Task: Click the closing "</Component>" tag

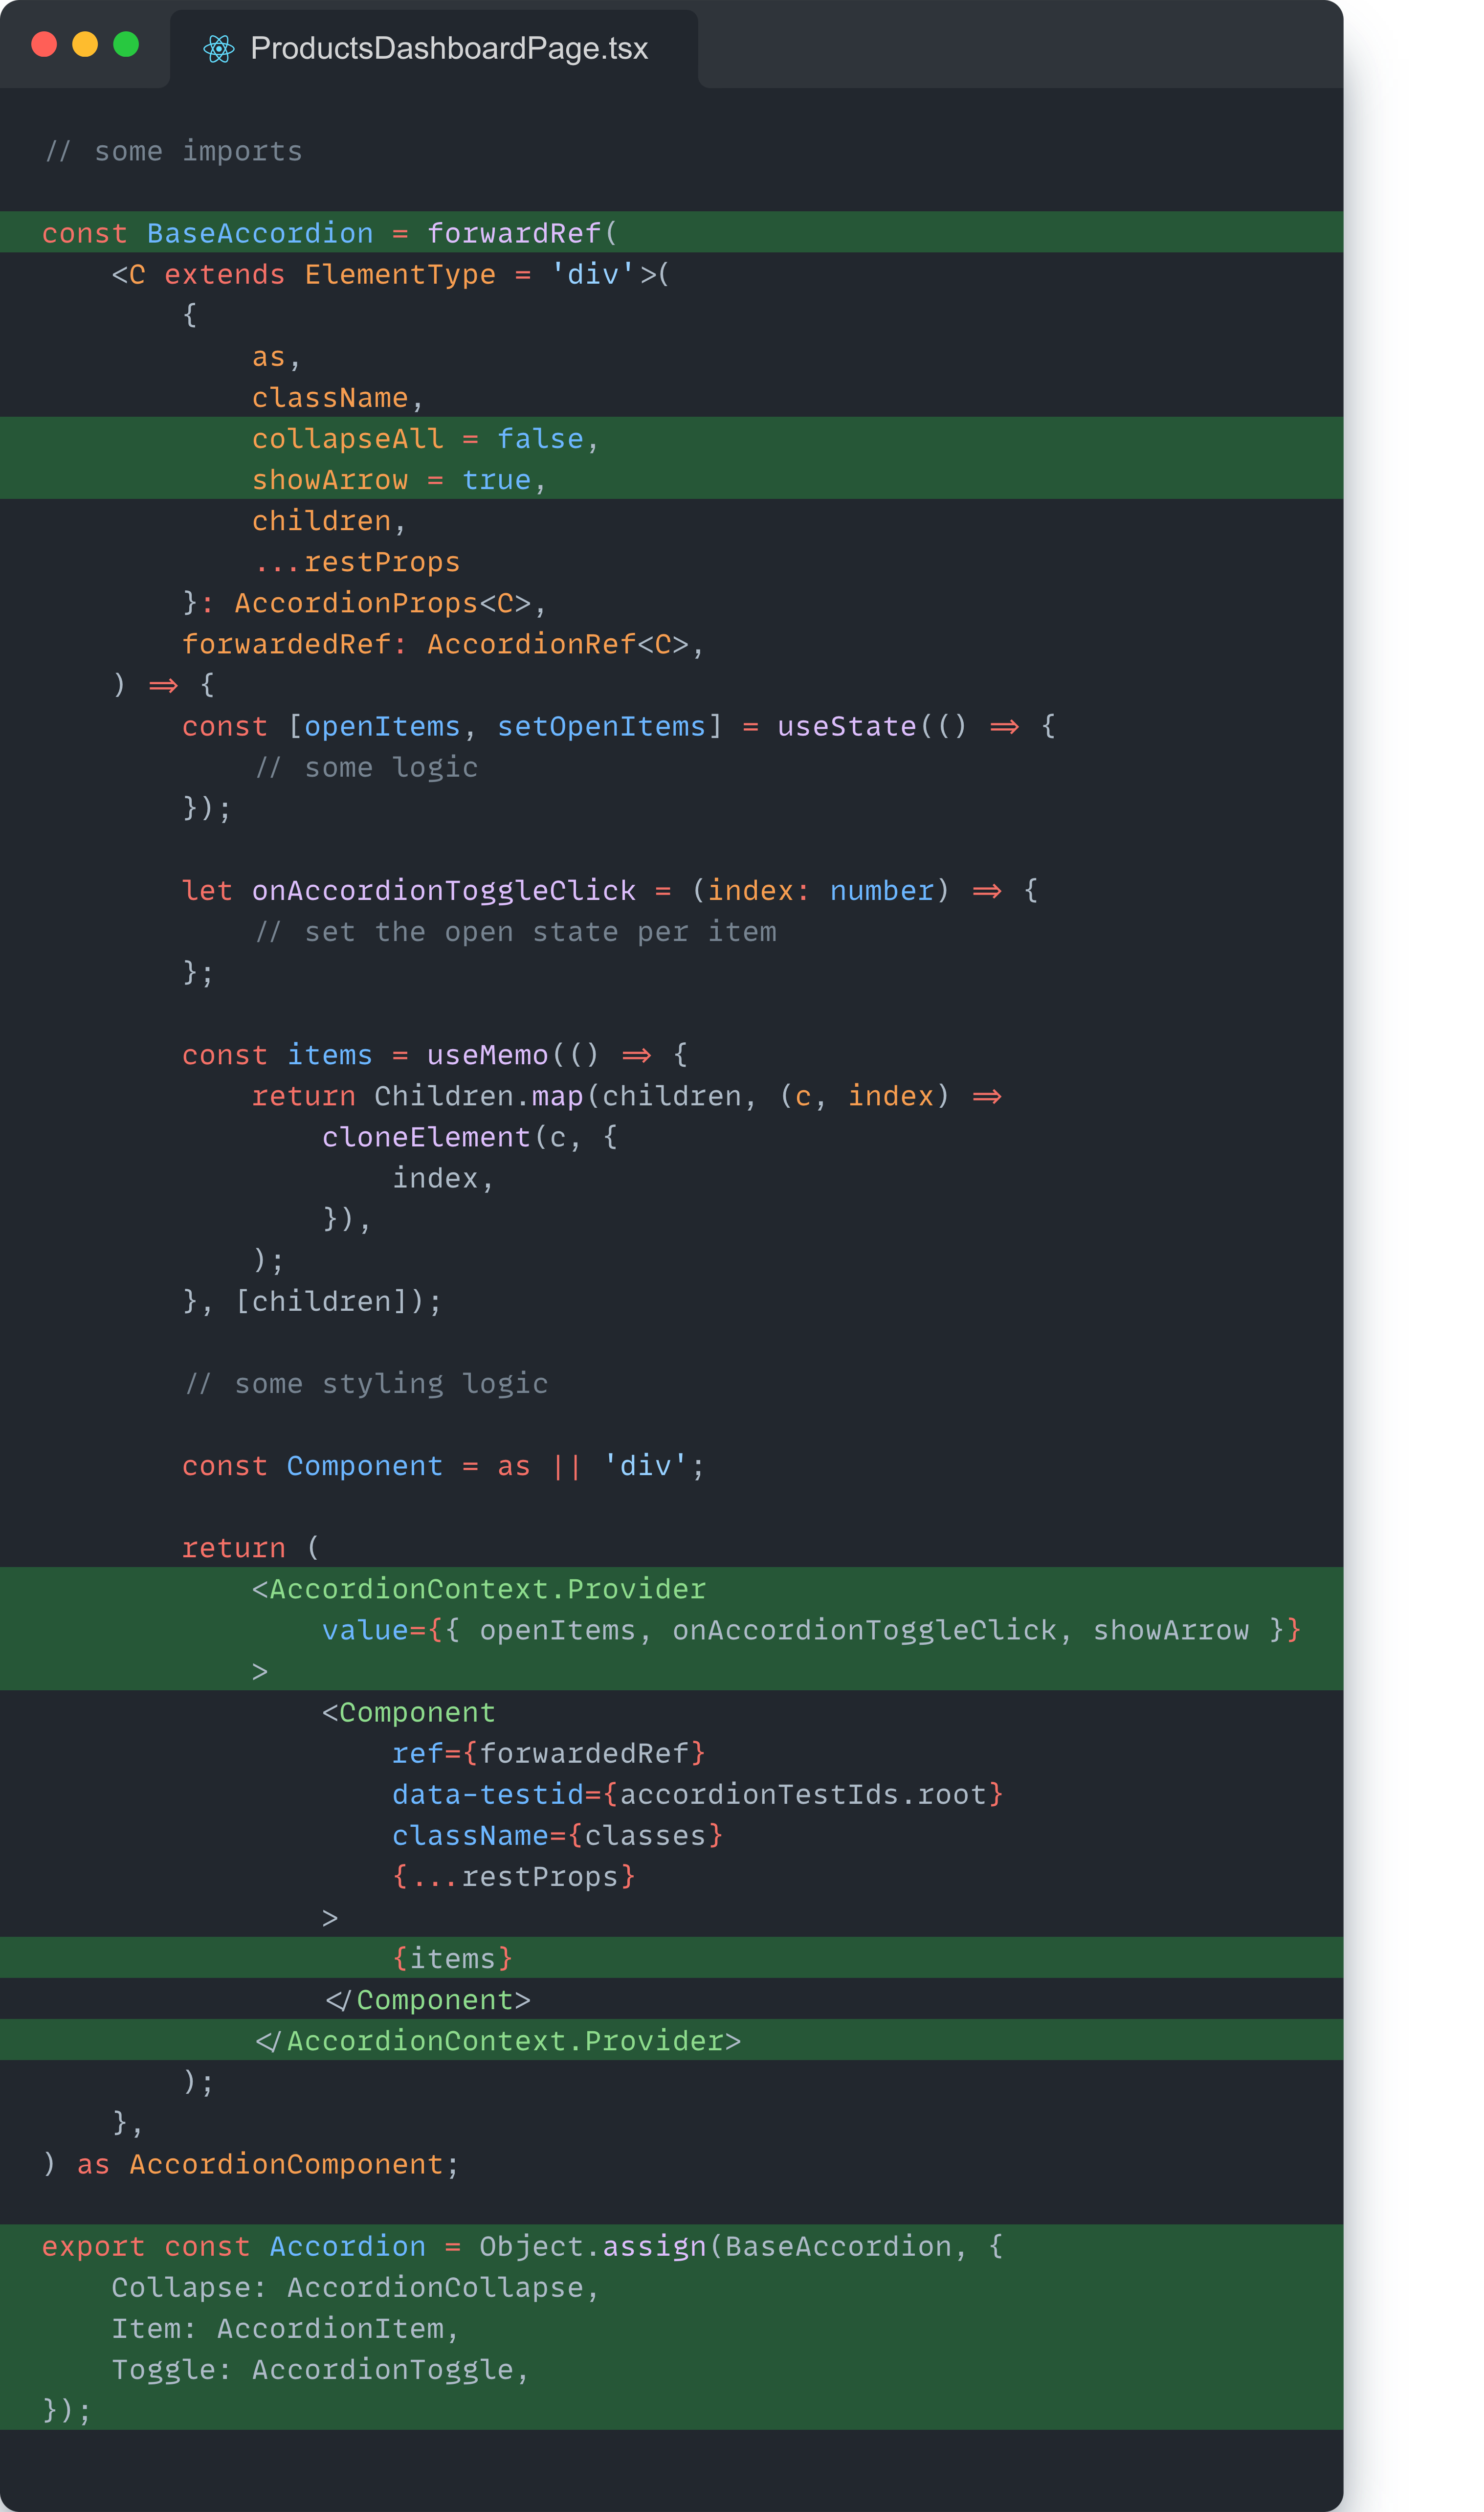Action: tap(428, 1999)
